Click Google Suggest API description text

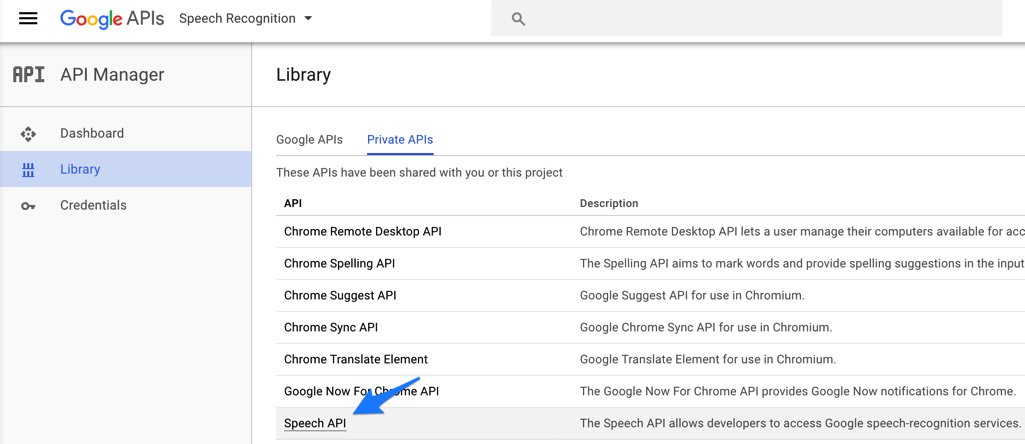692,296
